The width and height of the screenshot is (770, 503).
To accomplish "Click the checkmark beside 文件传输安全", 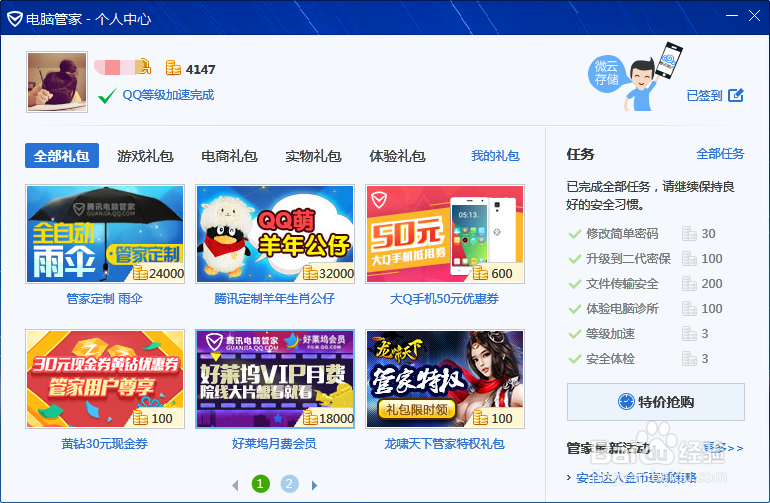I will (575, 284).
